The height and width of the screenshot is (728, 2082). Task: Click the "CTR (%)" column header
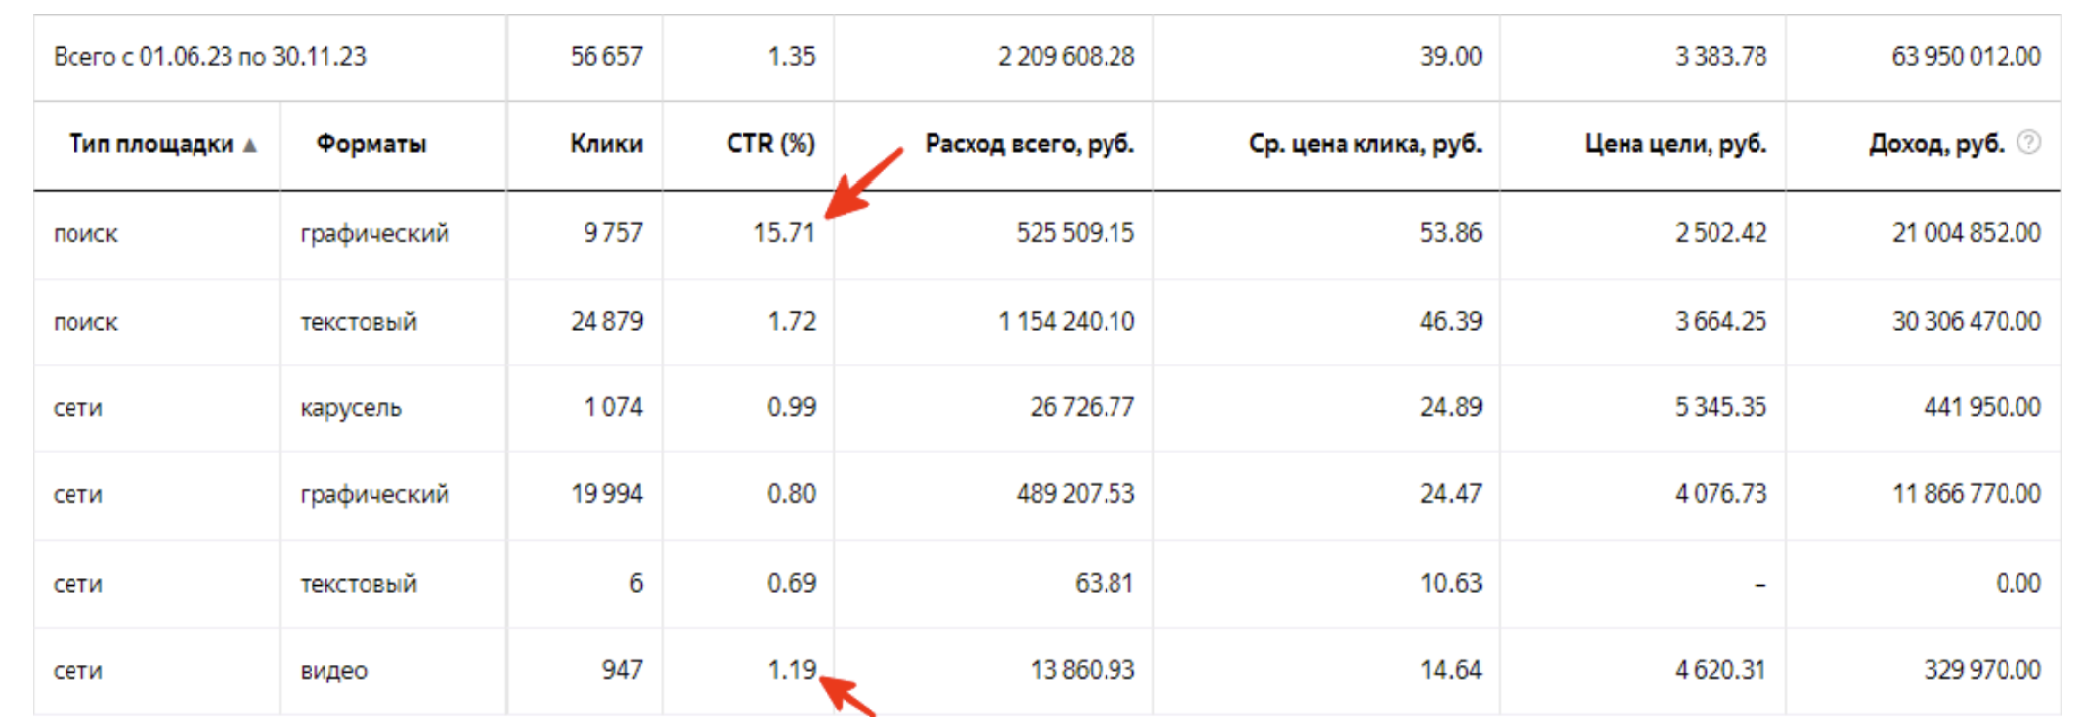pos(770,144)
